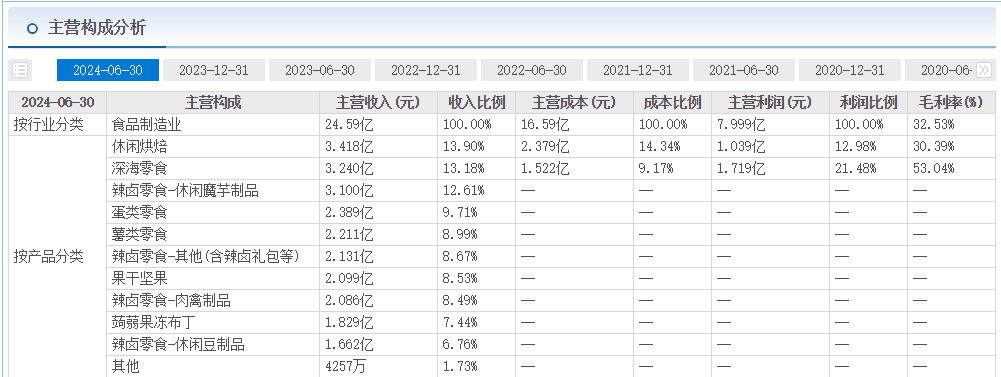Select the 蛋类零食 row

140,212
